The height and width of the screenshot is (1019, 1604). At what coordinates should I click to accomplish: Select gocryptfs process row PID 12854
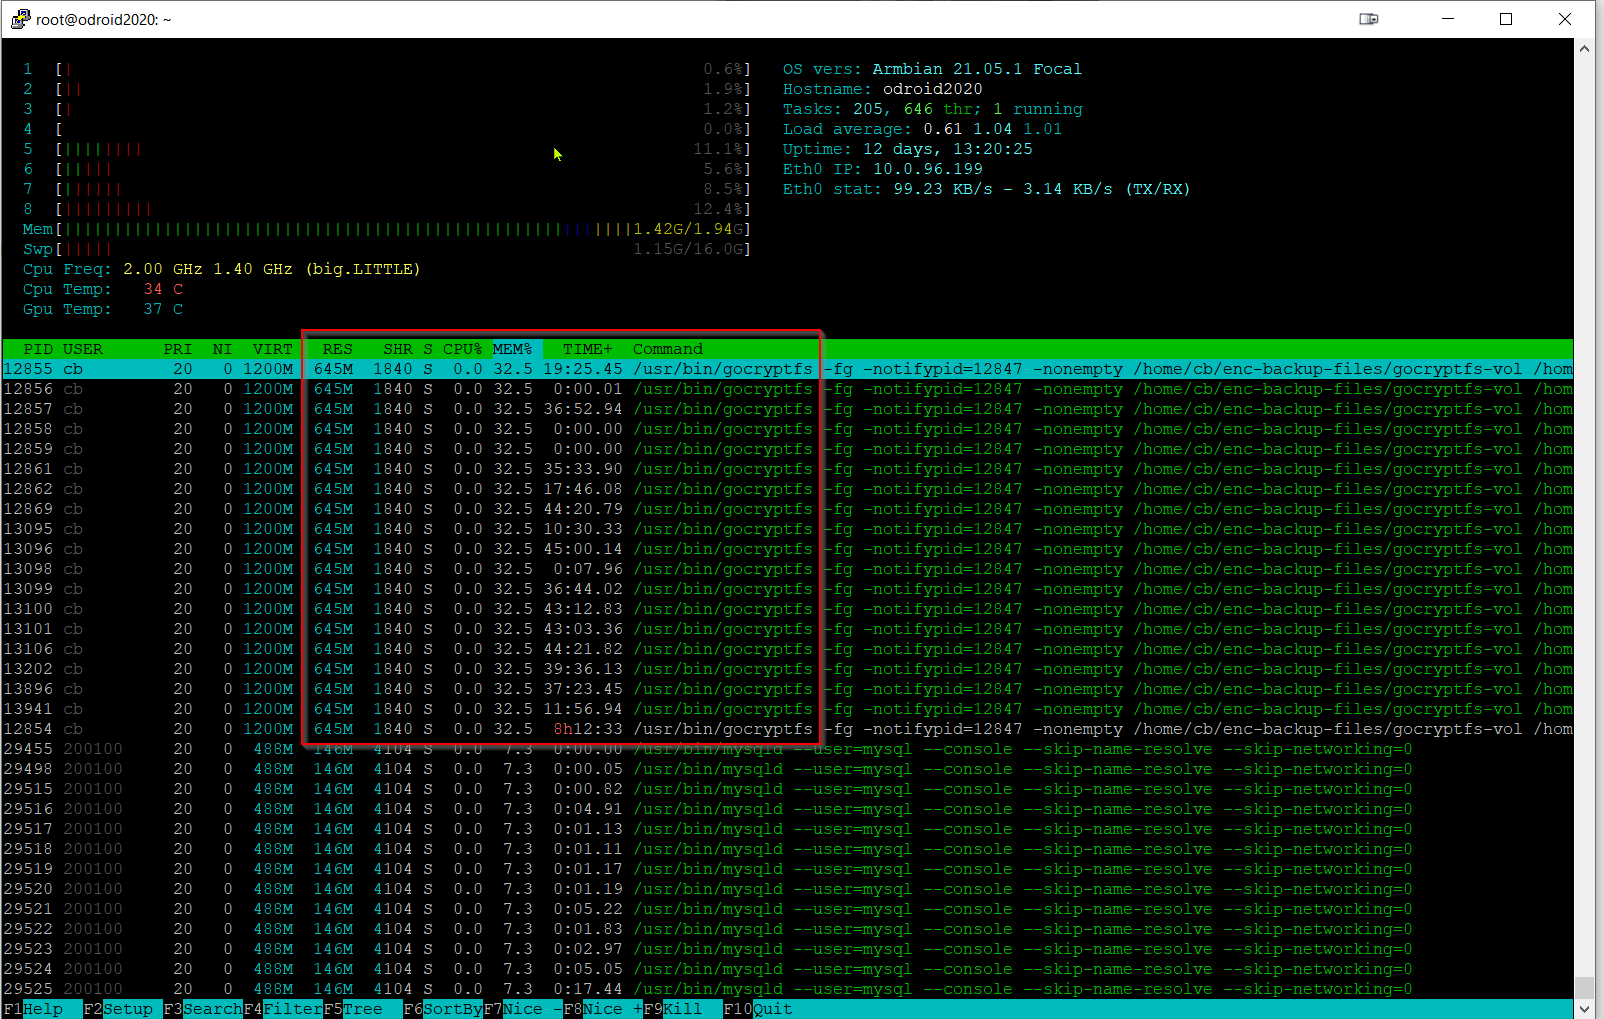click(x=788, y=729)
